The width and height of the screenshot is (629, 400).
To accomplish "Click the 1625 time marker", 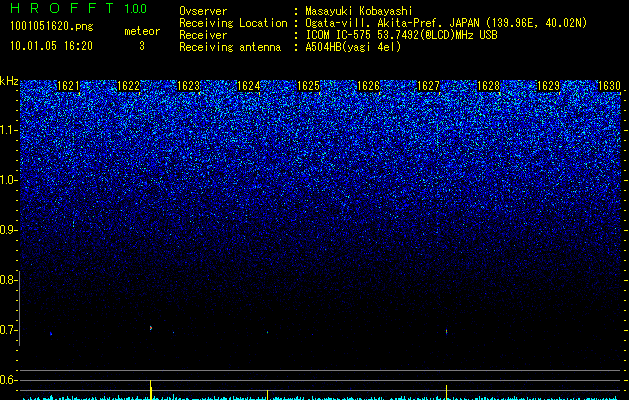I will point(308,85).
